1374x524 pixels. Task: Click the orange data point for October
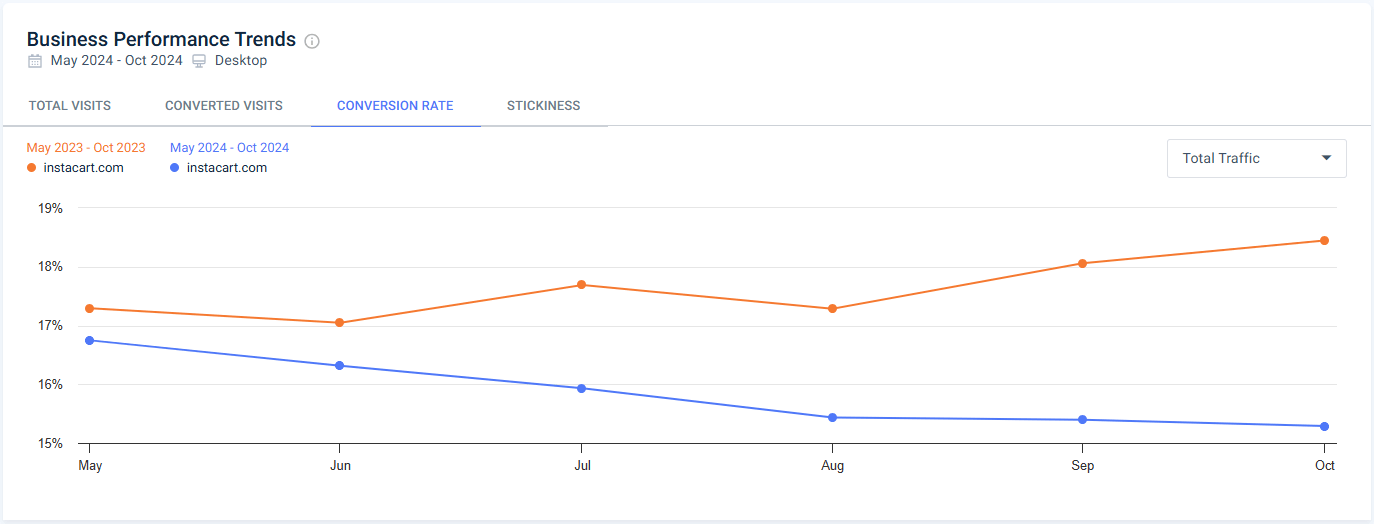coord(1324,240)
